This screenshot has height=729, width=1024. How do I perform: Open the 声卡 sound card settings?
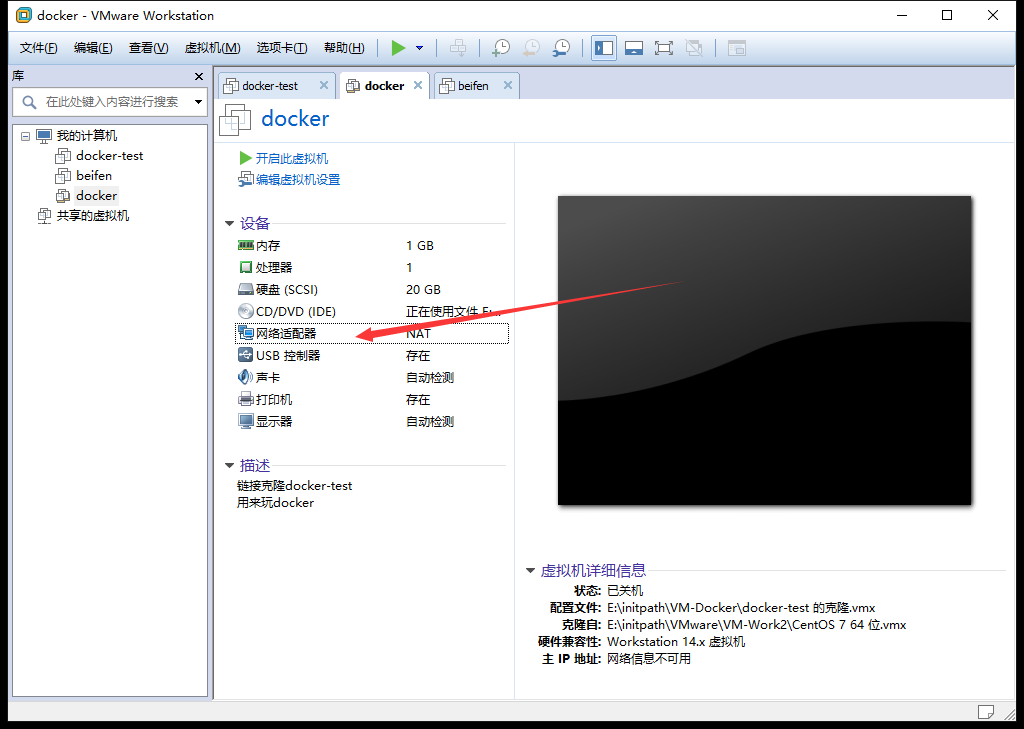(x=263, y=377)
